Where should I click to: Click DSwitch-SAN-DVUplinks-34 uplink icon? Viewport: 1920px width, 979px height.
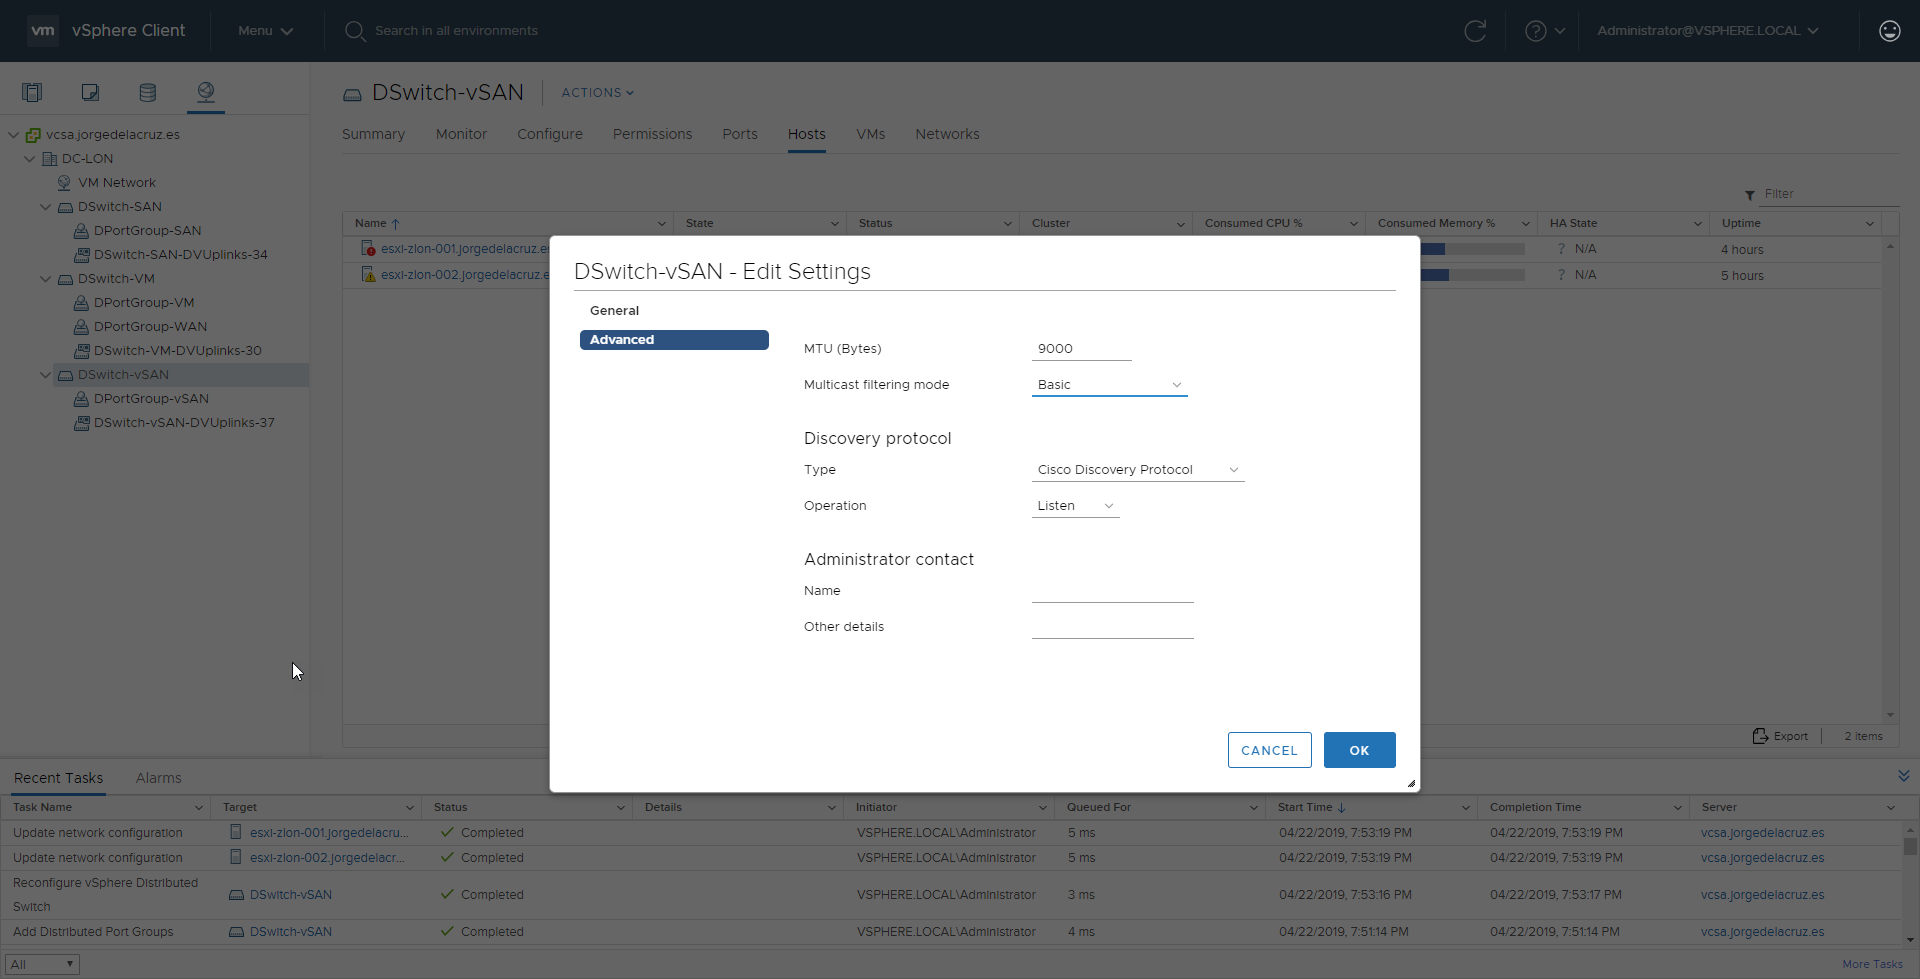click(82, 255)
